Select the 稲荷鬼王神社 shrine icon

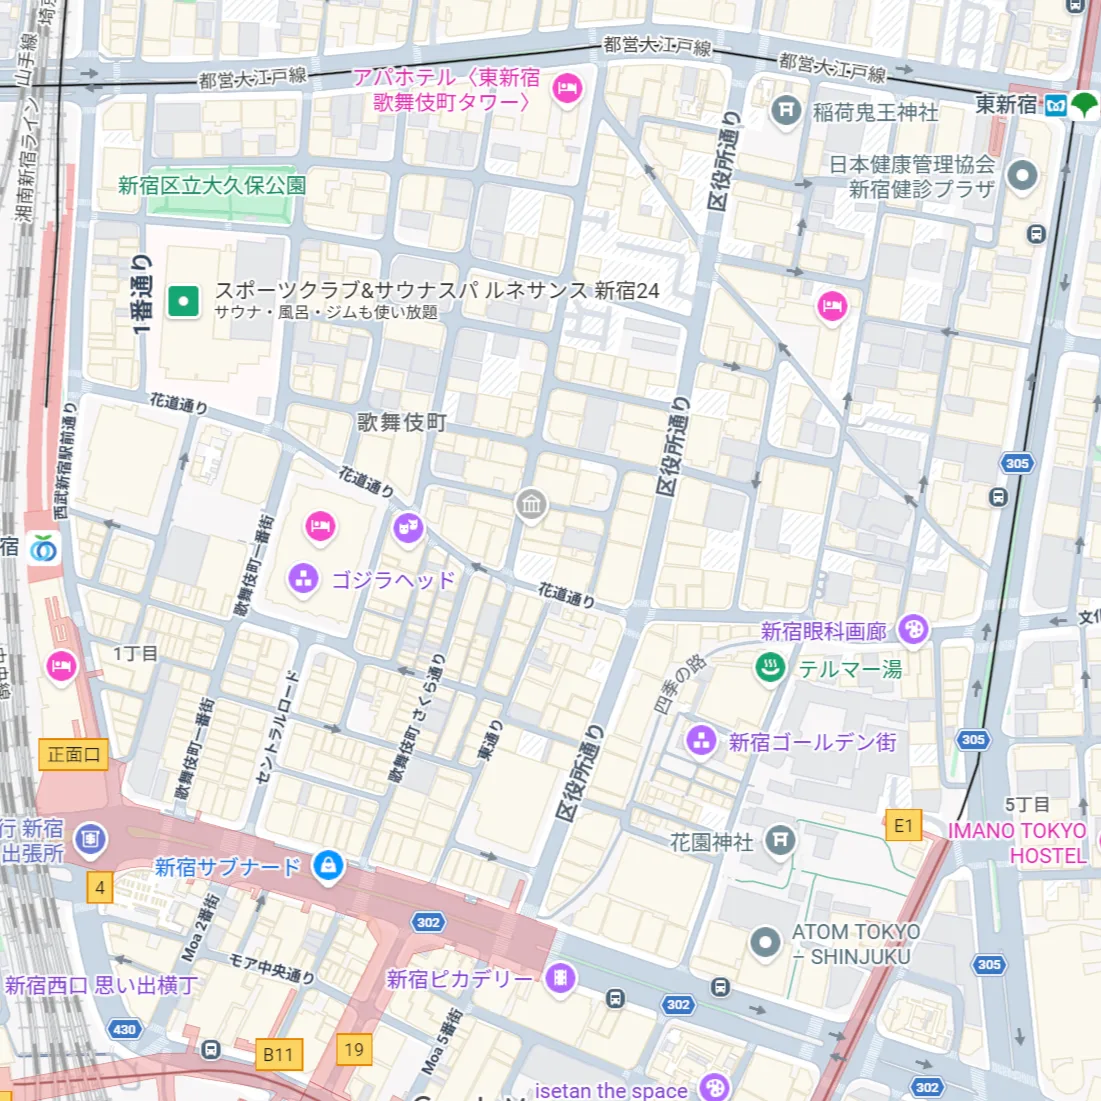click(x=786, y=111)
